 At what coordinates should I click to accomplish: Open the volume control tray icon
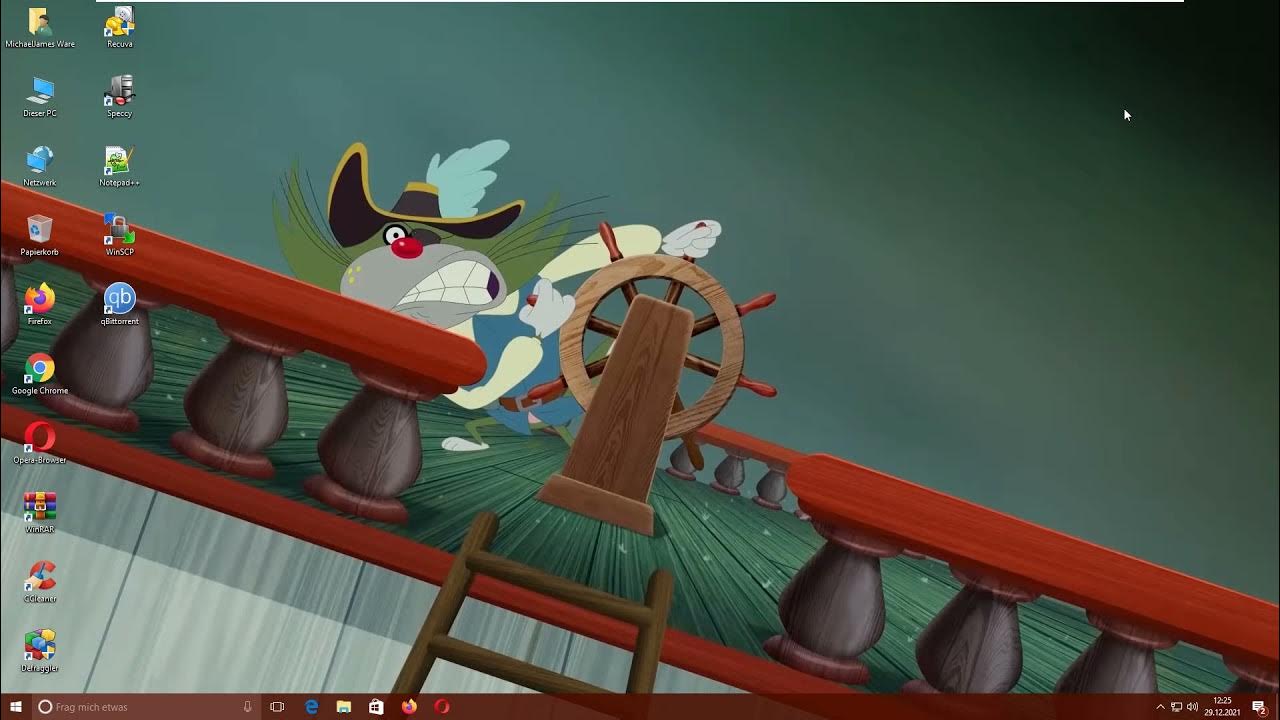[x=1192, y=707]
